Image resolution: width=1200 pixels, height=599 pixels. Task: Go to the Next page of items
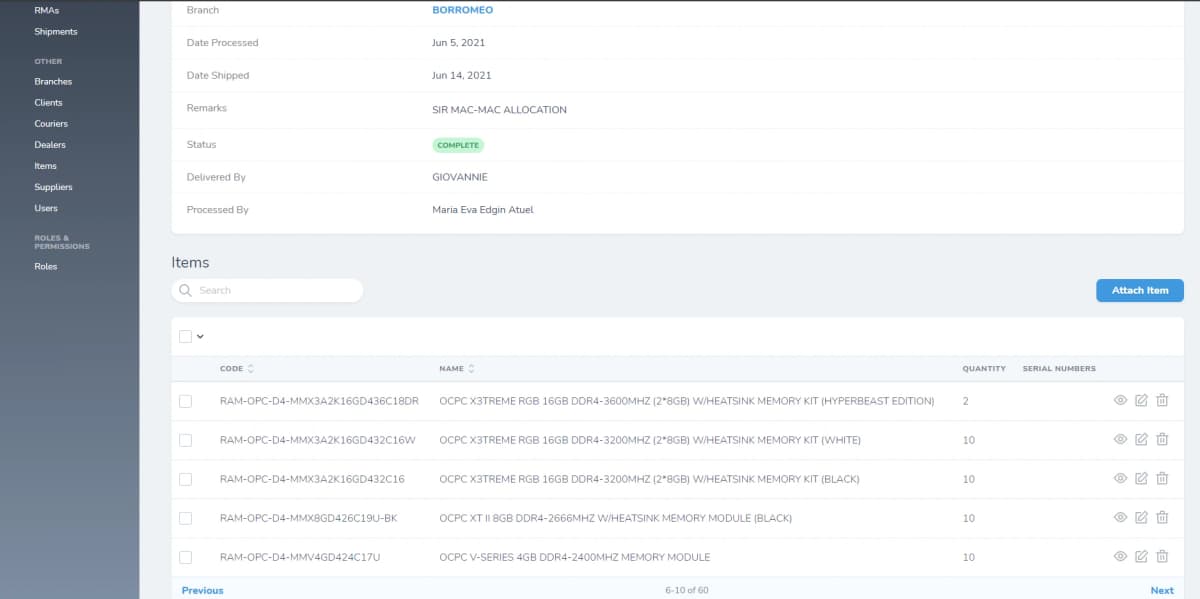pyautogui.click(x=1162, y=590)
